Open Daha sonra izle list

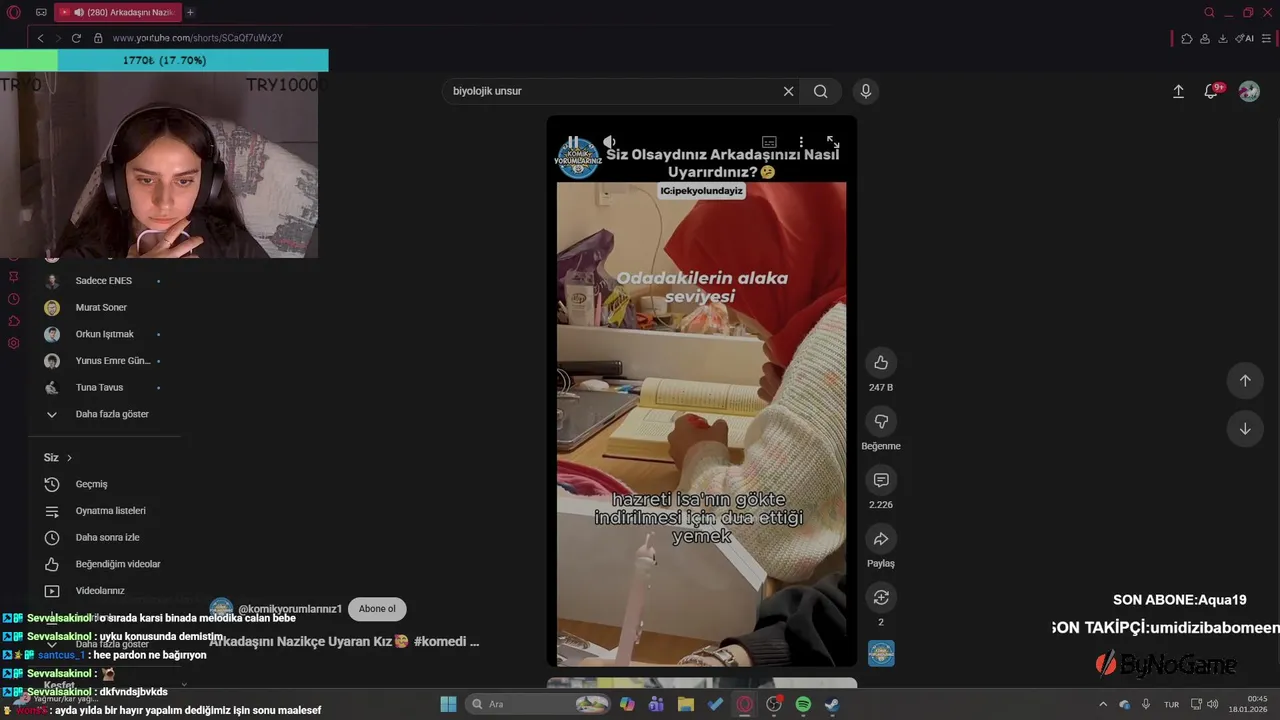click(x=107, y=537)
